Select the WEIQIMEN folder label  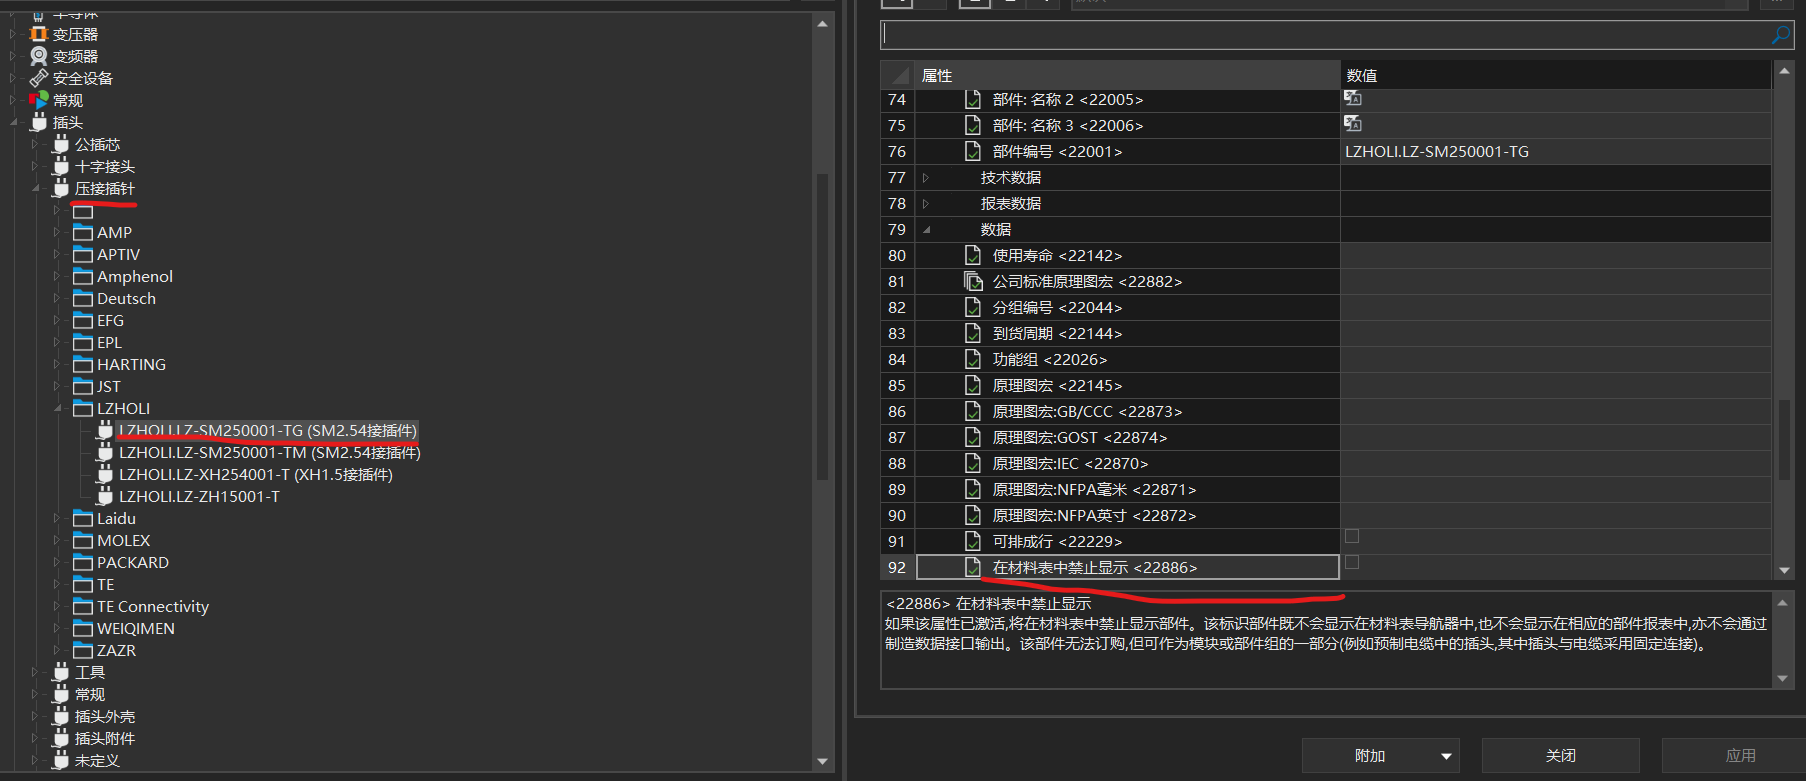(x=136, y=628)
